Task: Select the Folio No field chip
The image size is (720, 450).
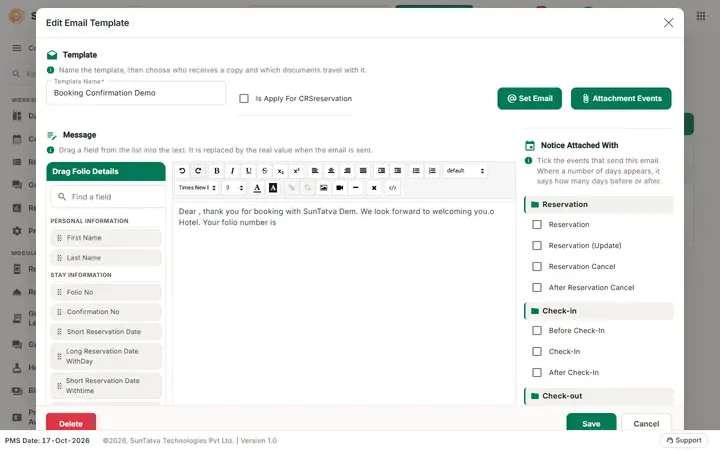Action: (106, 292)
